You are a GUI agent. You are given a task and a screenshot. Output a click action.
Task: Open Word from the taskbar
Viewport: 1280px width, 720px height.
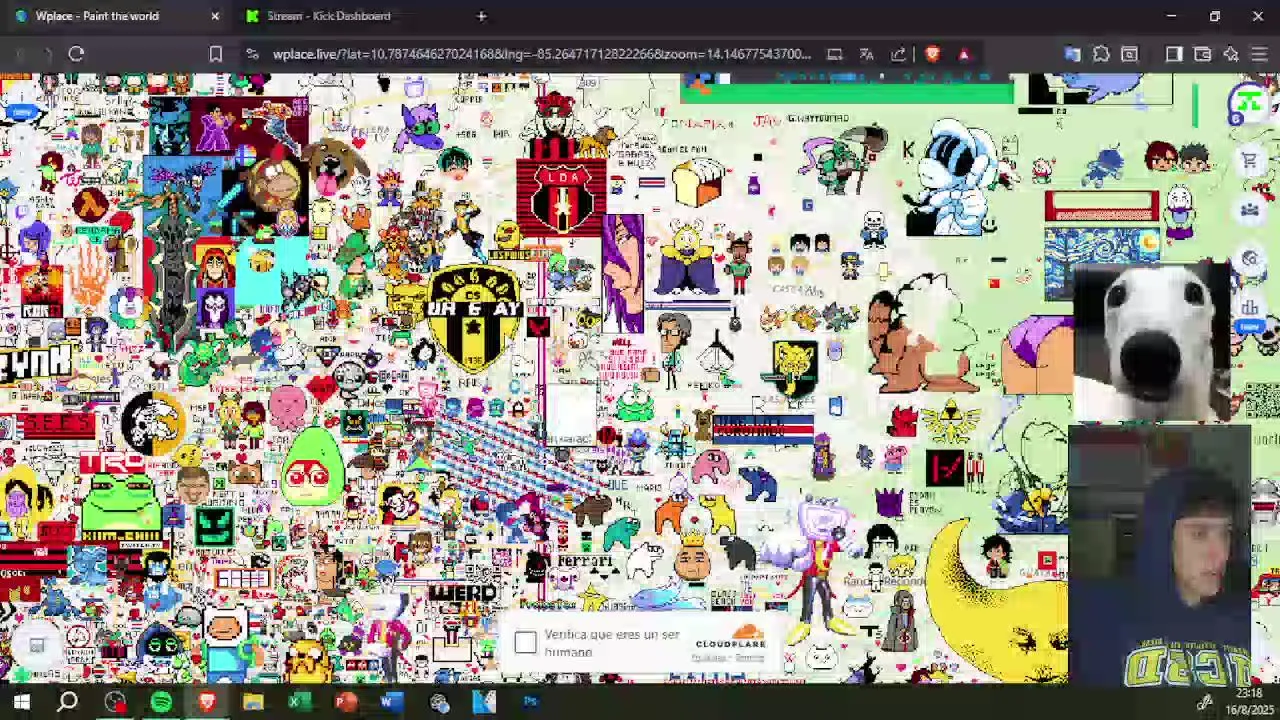[x=391, y=702]
